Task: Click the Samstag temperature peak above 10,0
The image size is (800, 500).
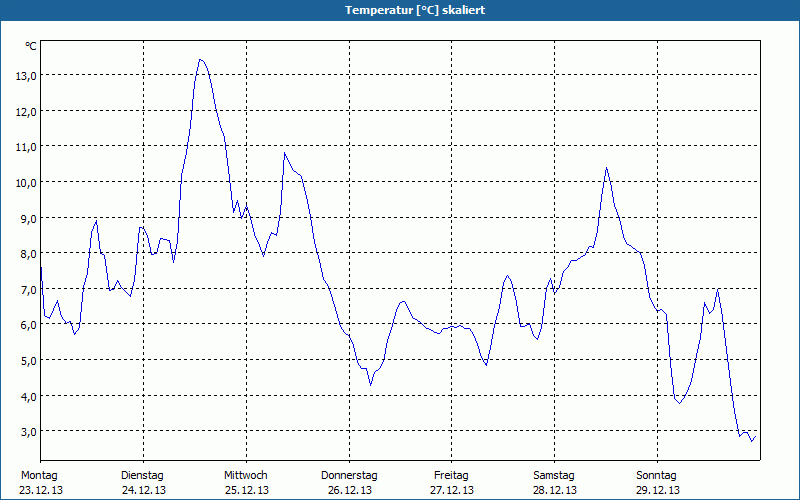Action: coord(606,168)
